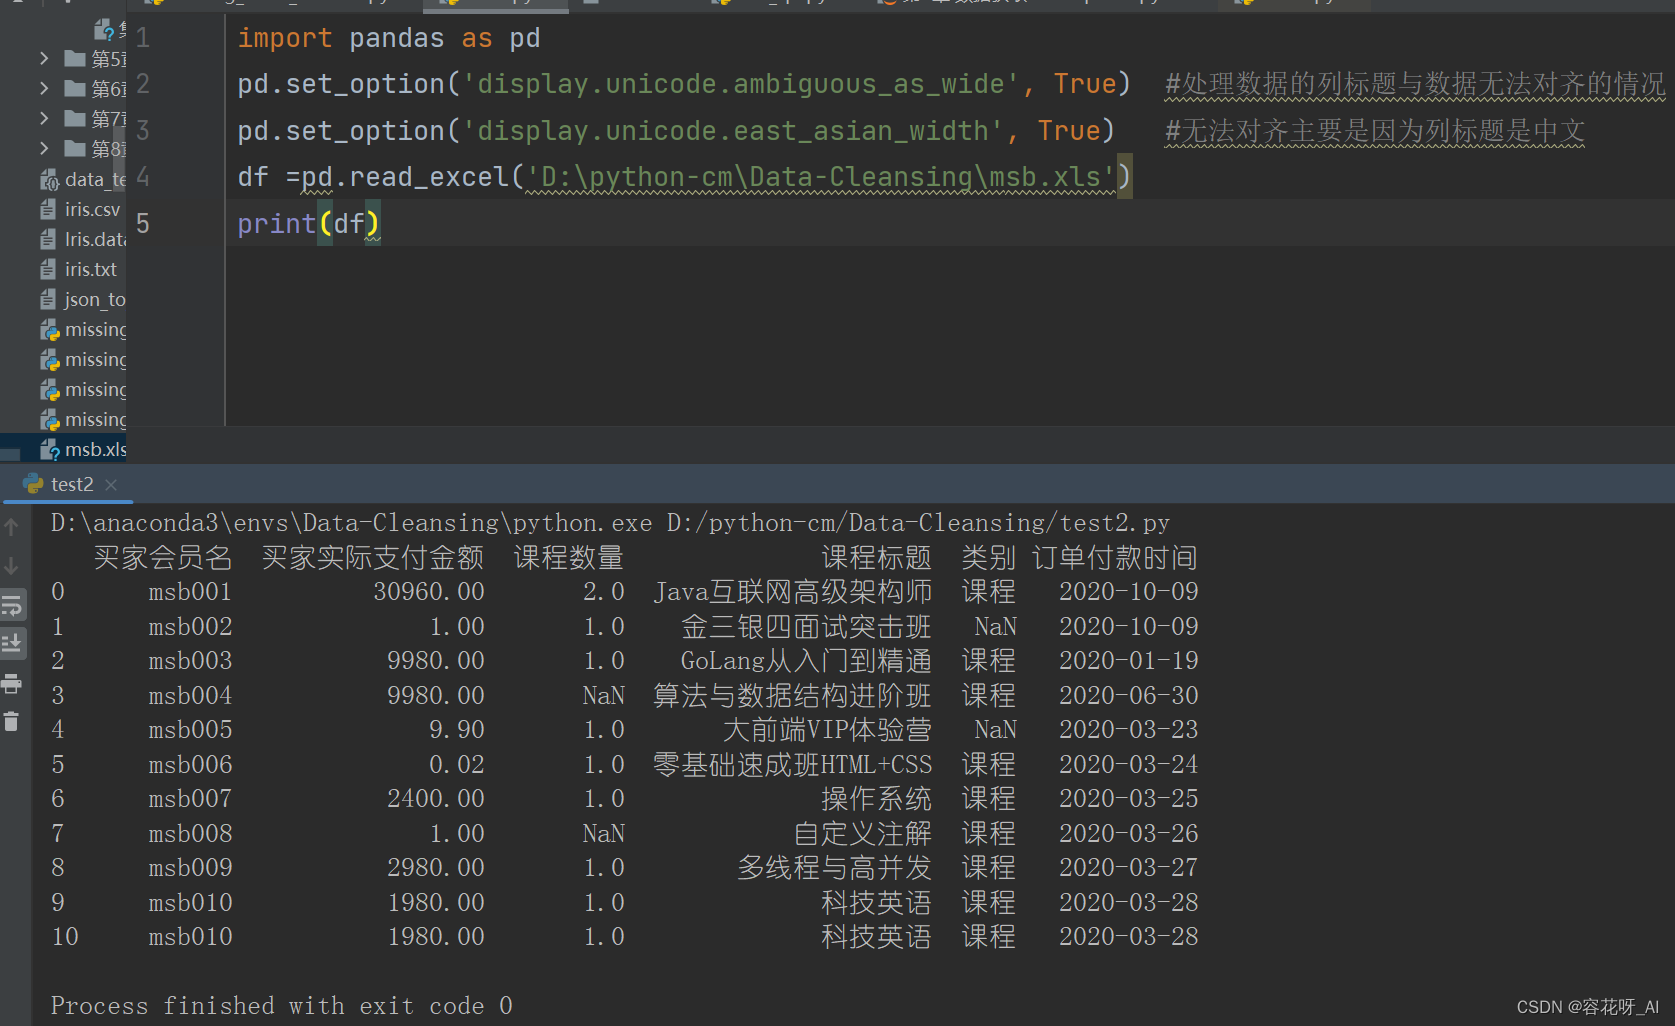Click '操作系统' in row 6 output
The width and height of the screenshot is (1675, 1026).
pos(876,799)
